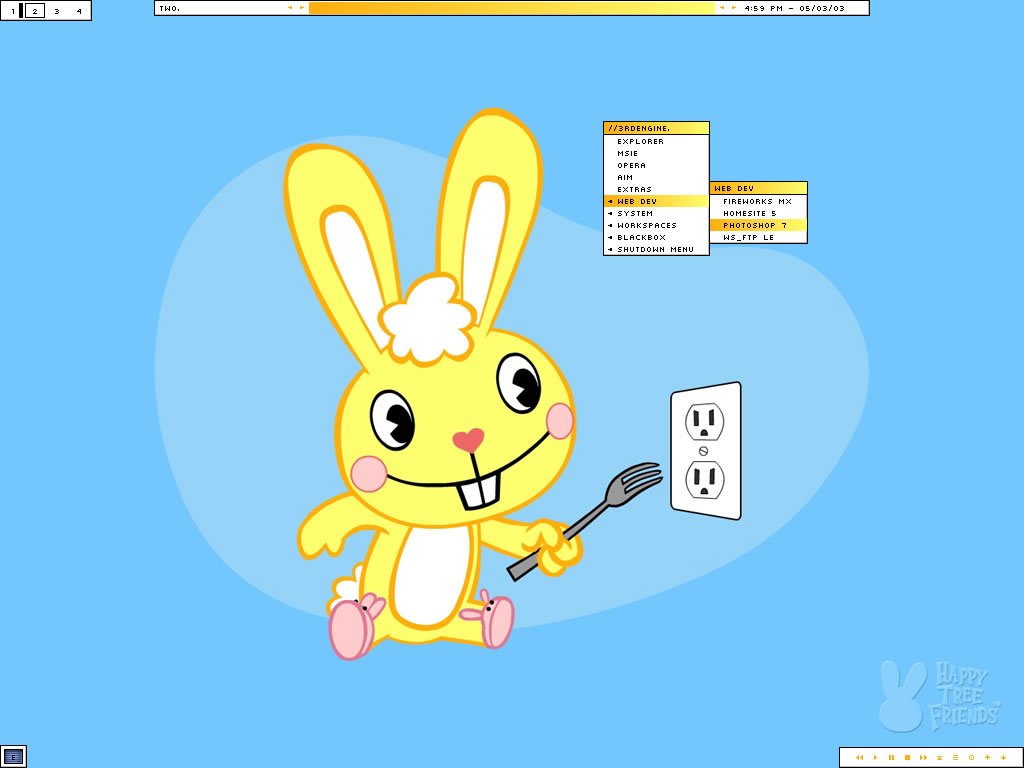Click the E icon in bottom-left tray
The height and width of the screenshot is (768, 1024).
click(x=13, y=757)
